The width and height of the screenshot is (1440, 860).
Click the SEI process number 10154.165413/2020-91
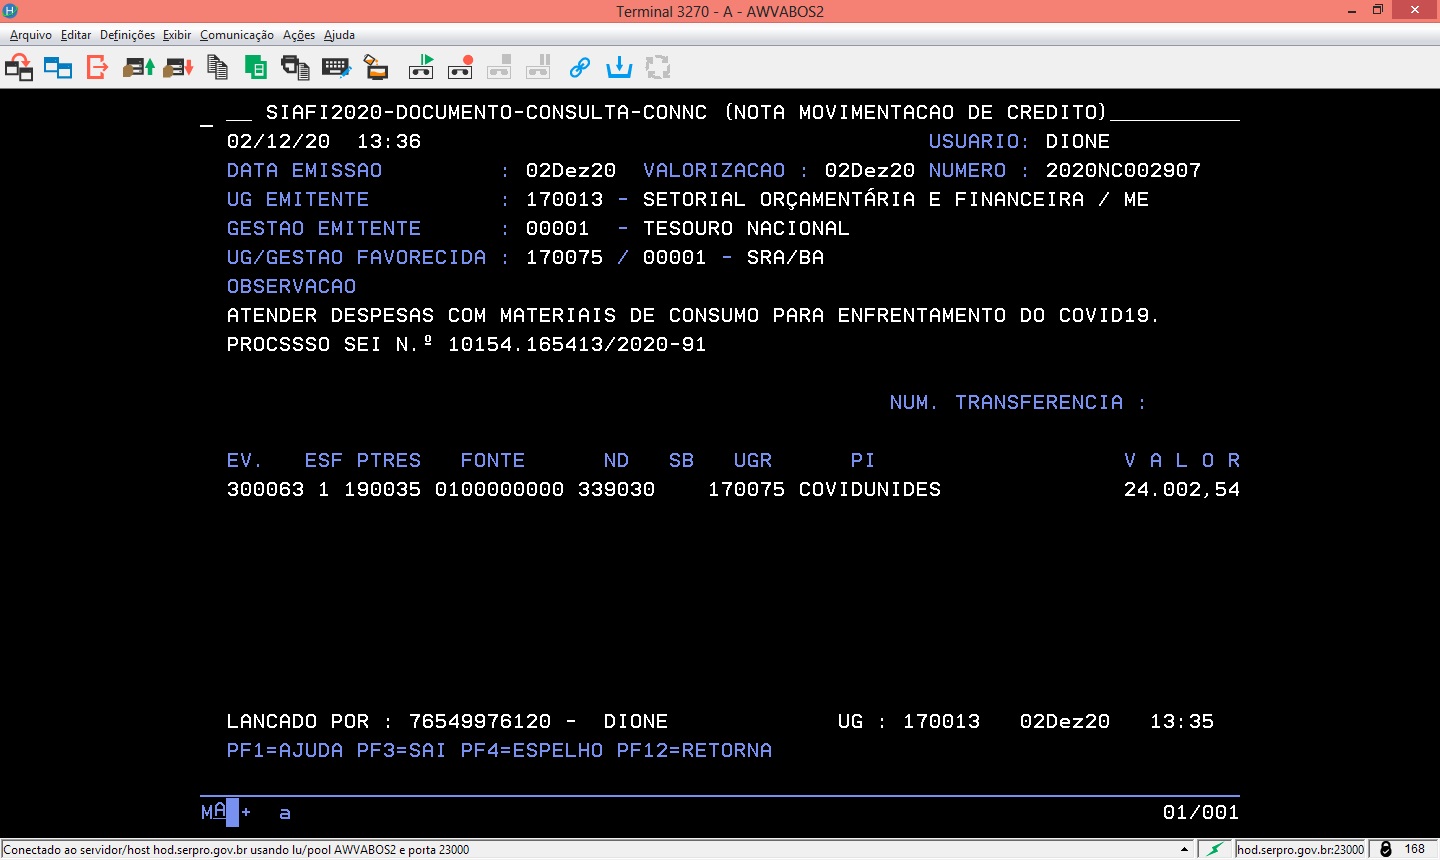pyautogui.click(x=577, y=344)
